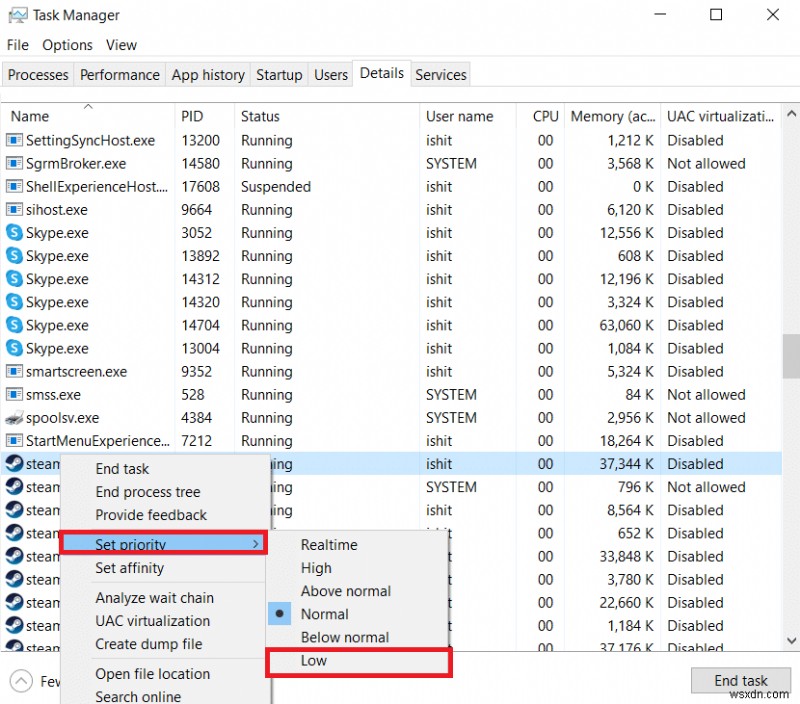Open the Options menu
The width and height of the screenshot is (800, 704).
(67, 45)
